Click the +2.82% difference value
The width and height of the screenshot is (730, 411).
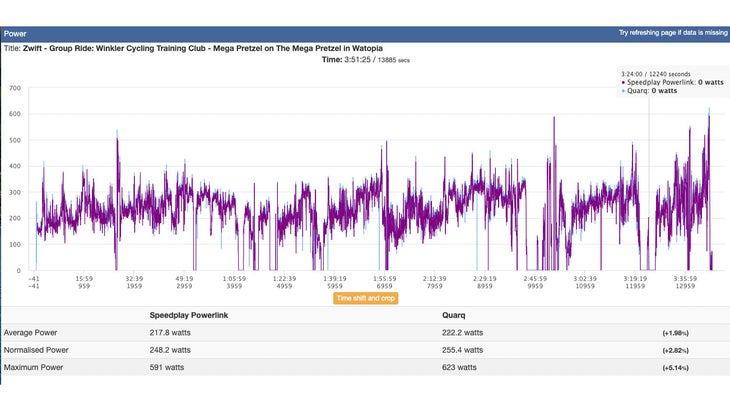click(676, 350)
